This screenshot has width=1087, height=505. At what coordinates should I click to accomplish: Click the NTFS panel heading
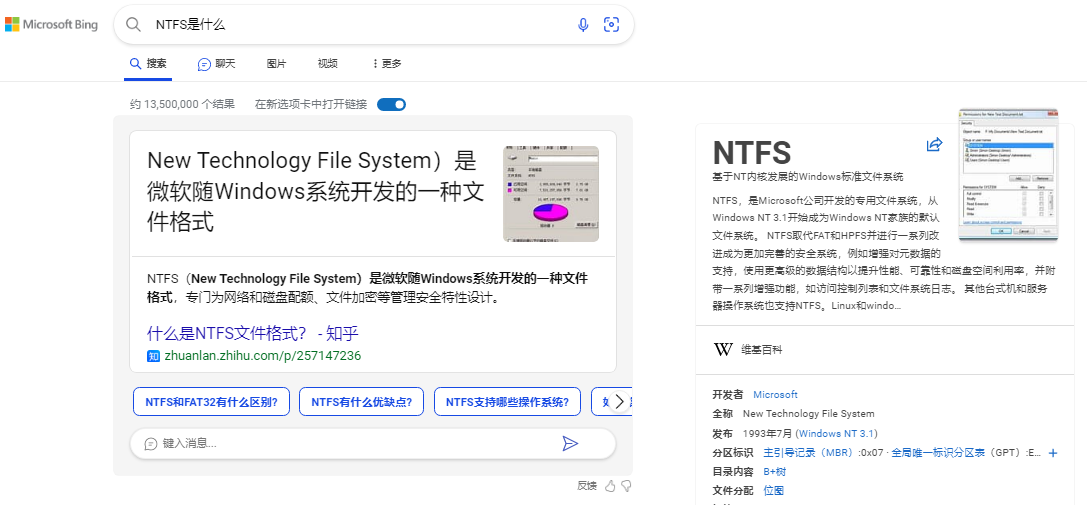tap(751, 152)
